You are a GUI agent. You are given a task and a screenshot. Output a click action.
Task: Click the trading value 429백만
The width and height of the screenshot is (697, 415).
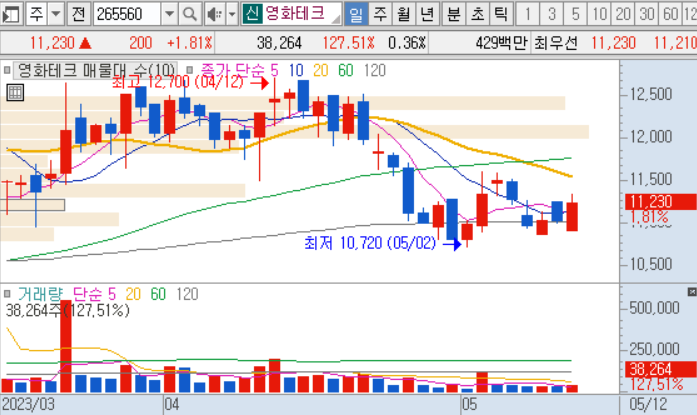501,43
